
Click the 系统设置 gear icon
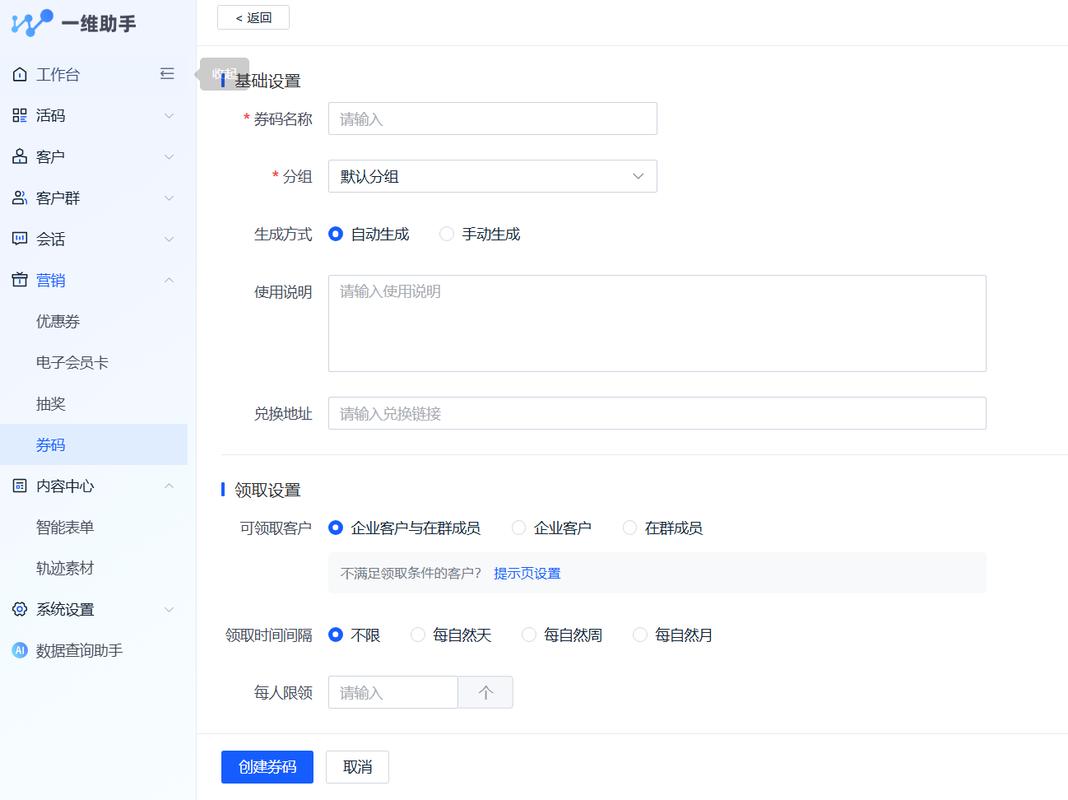(20, 609)
